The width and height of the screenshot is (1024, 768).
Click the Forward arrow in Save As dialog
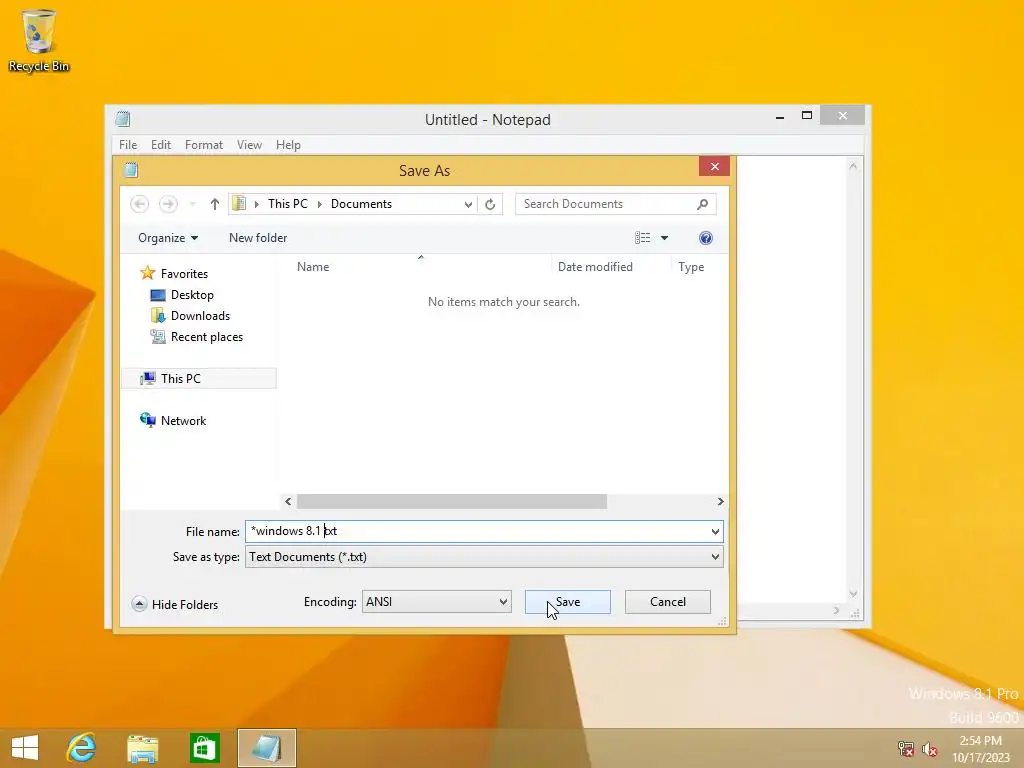pos(168,204)
